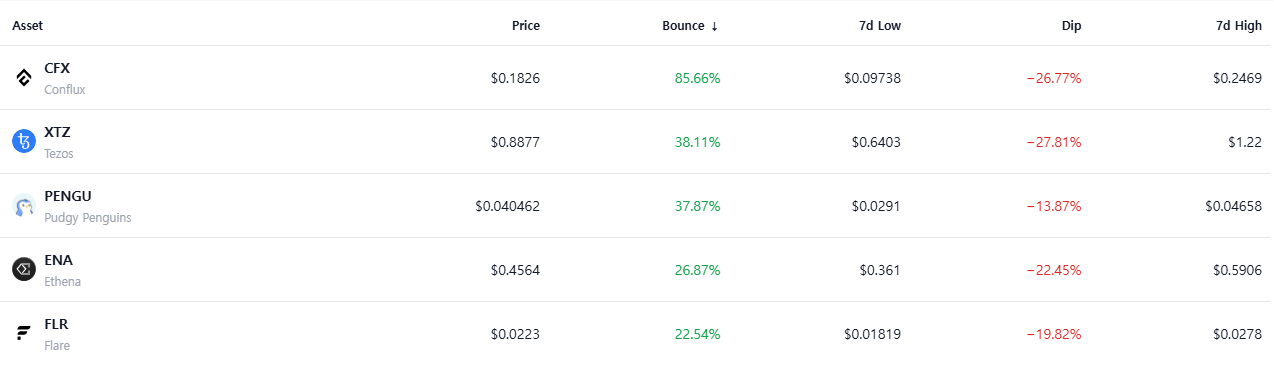
Task: Sort by Asset column header
Action: pyautogui.click(x=27, y=26)
